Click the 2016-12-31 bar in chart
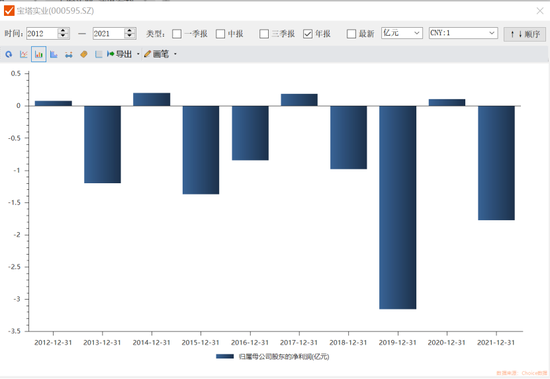The width and height of the screenshot is (550, 379). pyautogui.click(x=250, y=133)
